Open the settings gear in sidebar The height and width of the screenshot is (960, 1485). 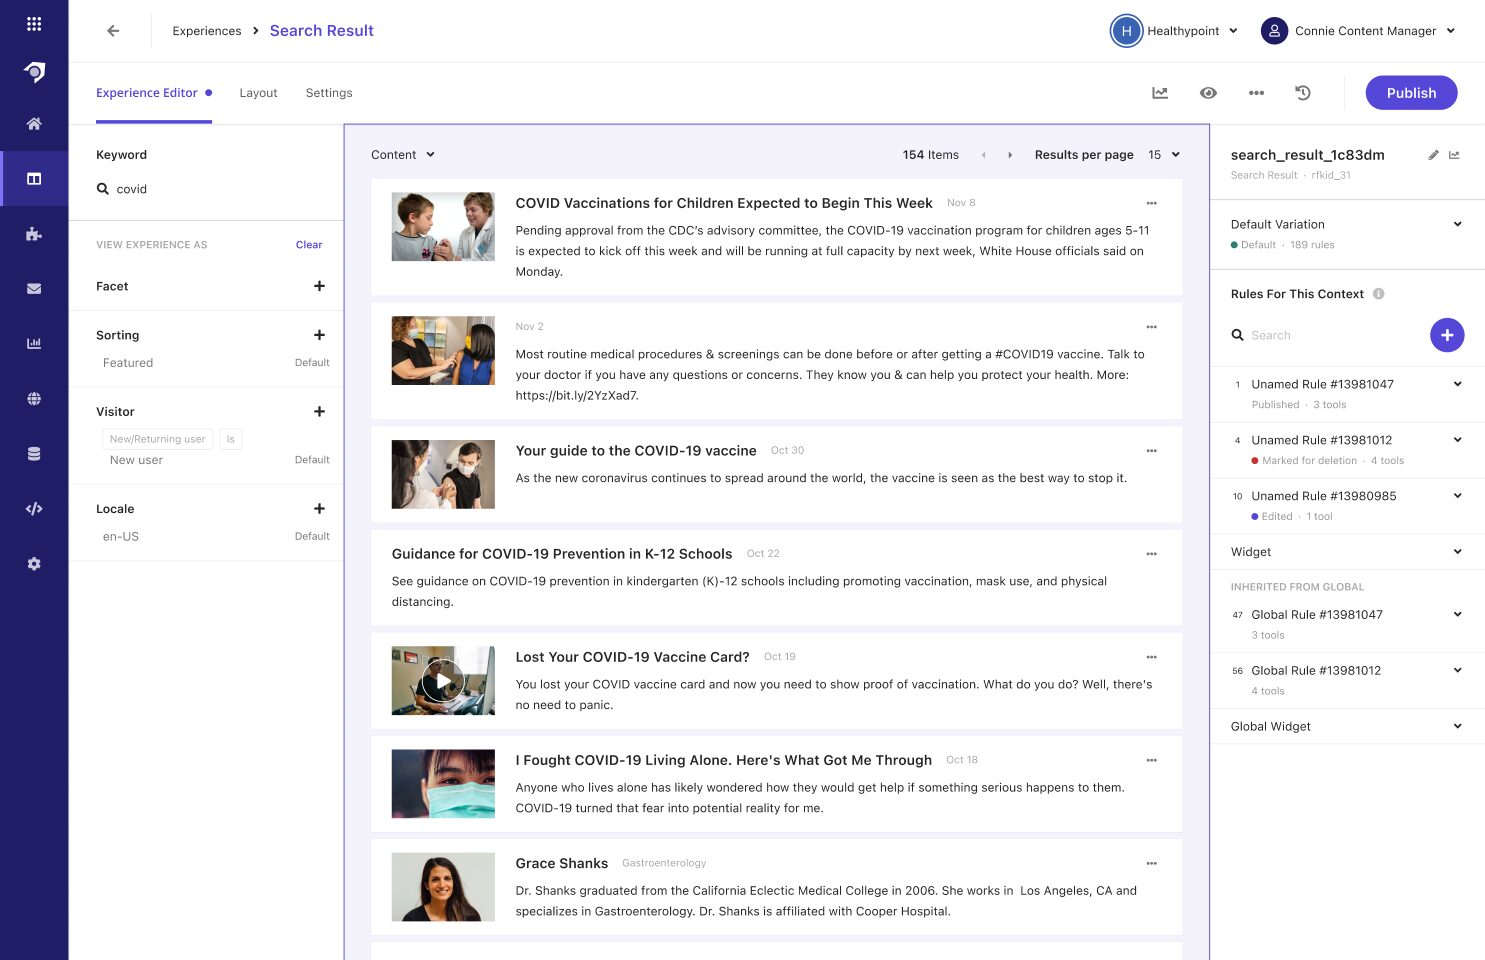pos(34,564)
